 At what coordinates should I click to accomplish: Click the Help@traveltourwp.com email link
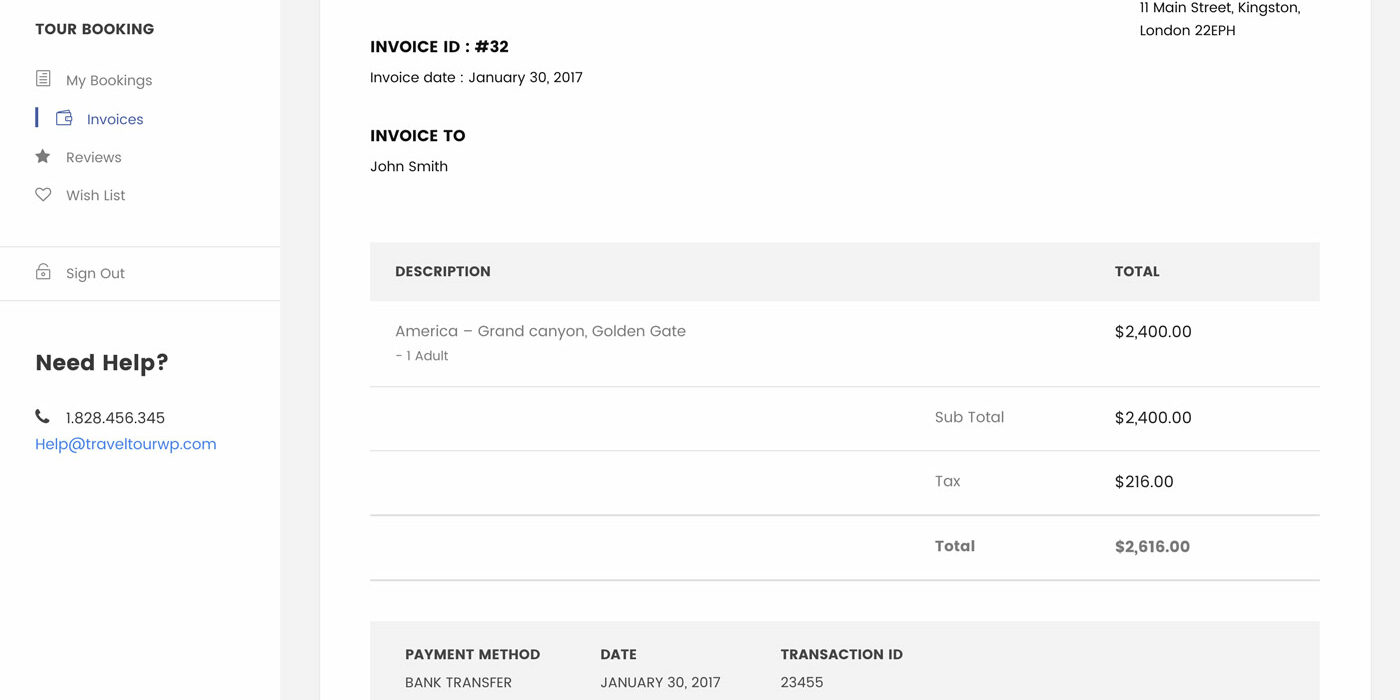pos(126,444)
